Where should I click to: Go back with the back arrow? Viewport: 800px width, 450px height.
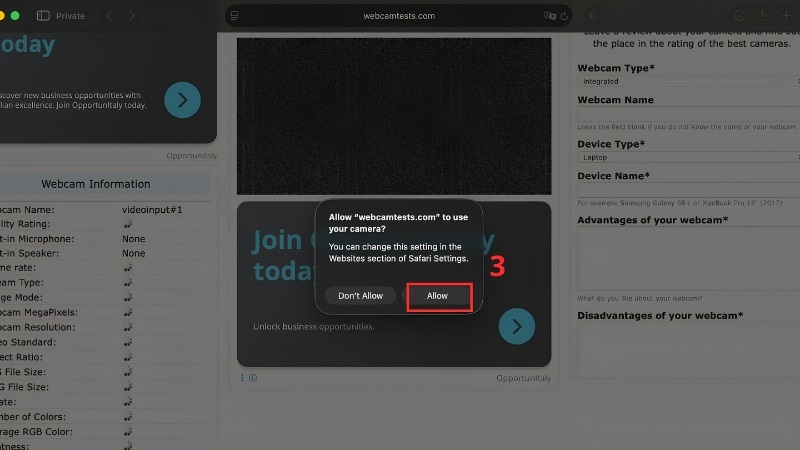[109, 16]
